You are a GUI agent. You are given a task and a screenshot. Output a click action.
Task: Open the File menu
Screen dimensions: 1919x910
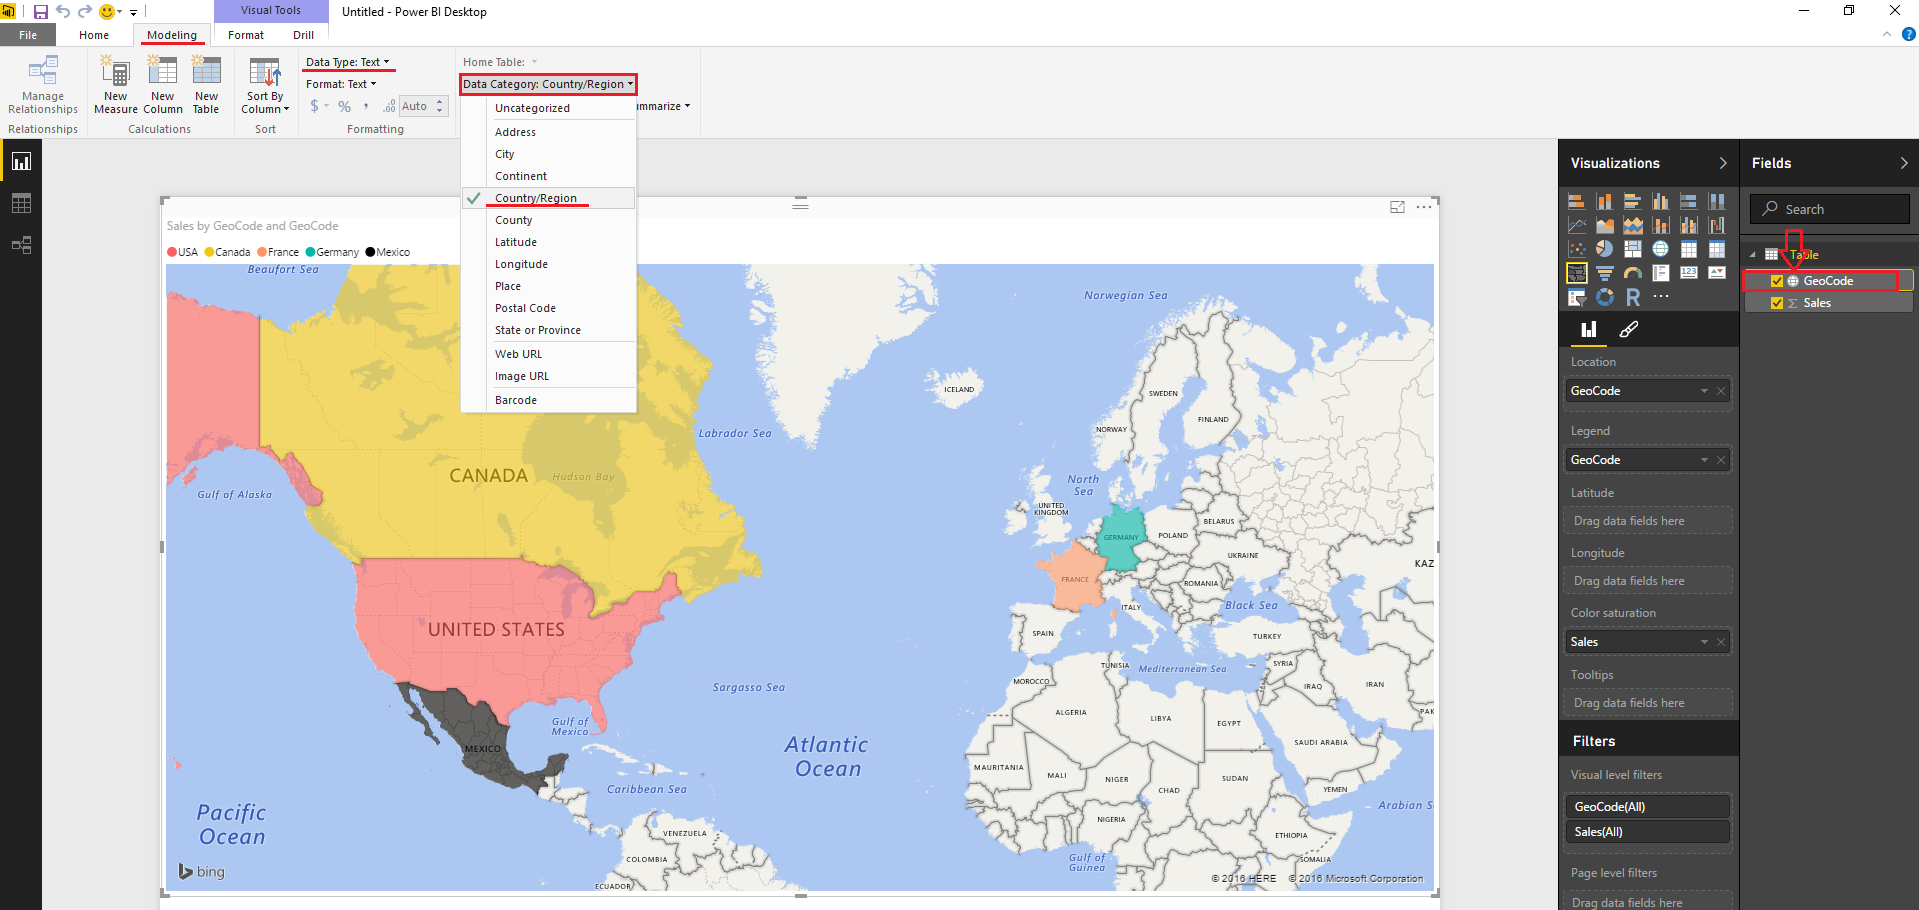(28, 35)
